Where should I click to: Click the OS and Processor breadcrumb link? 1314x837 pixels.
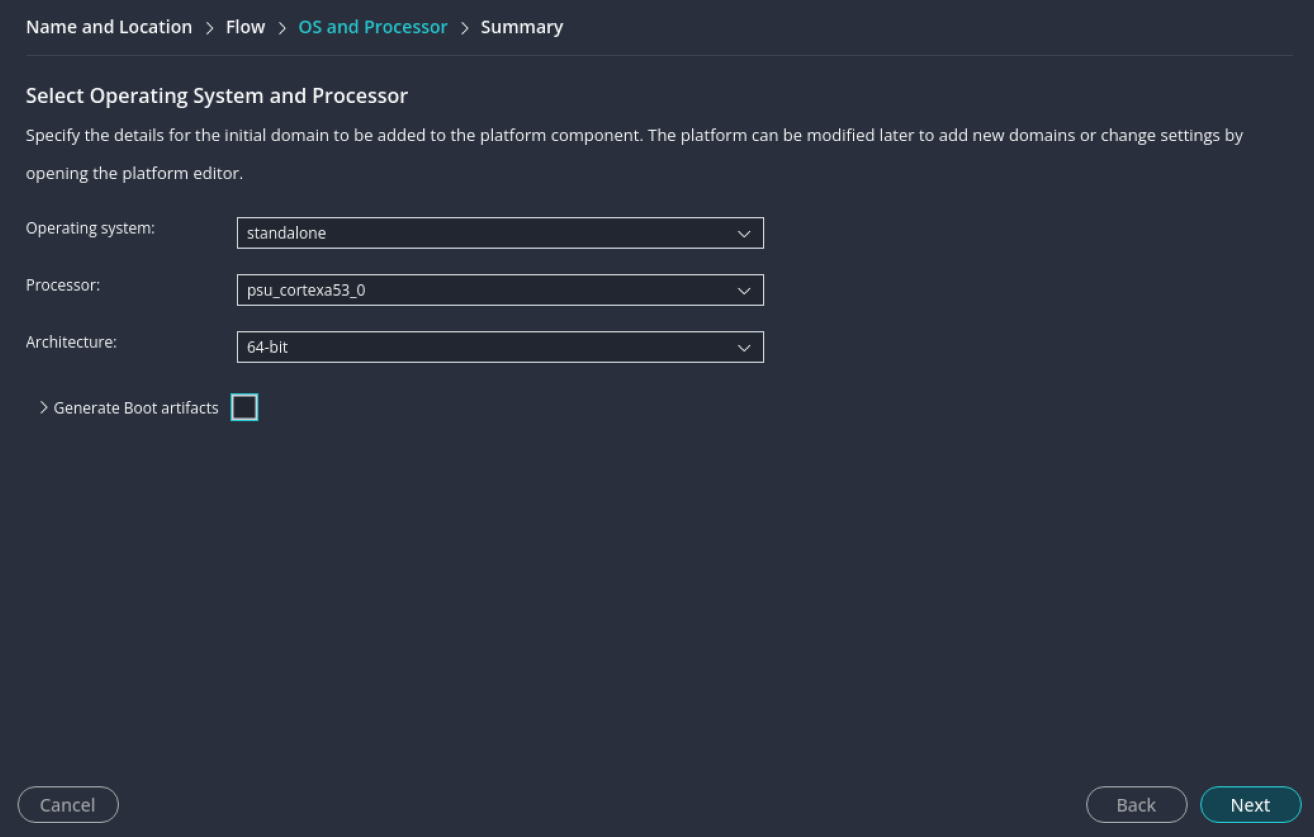372,26
